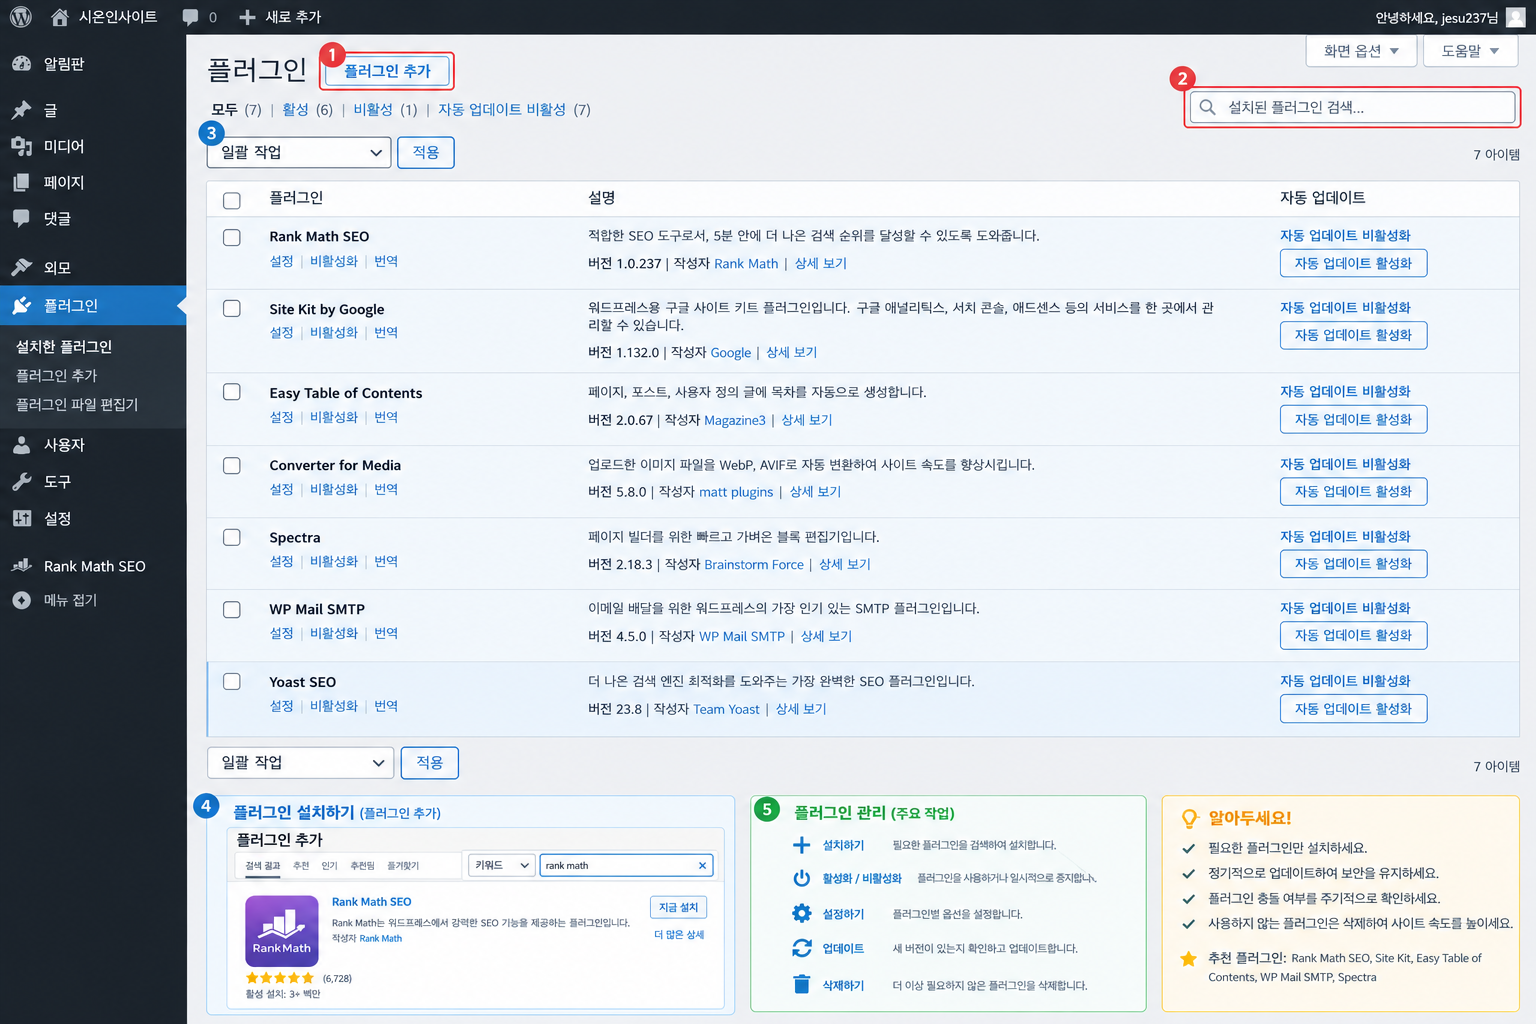Image resolution: width=1536 pixels, height=1024 pixels.
Task: Click the 설치된 플러그인 검색 input field
Action: click(1352, 107)
